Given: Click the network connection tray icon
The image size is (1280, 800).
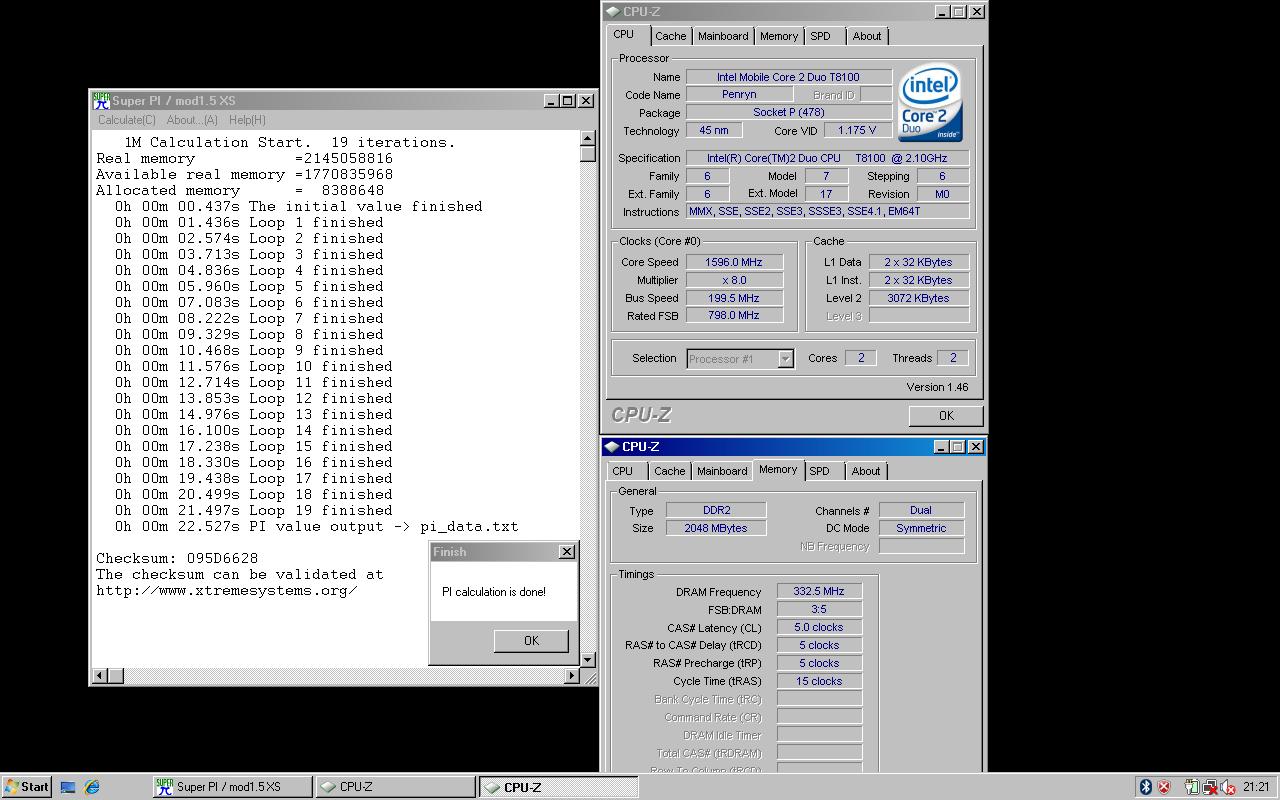Looking at the screenshot, I should coord(1210,787).
